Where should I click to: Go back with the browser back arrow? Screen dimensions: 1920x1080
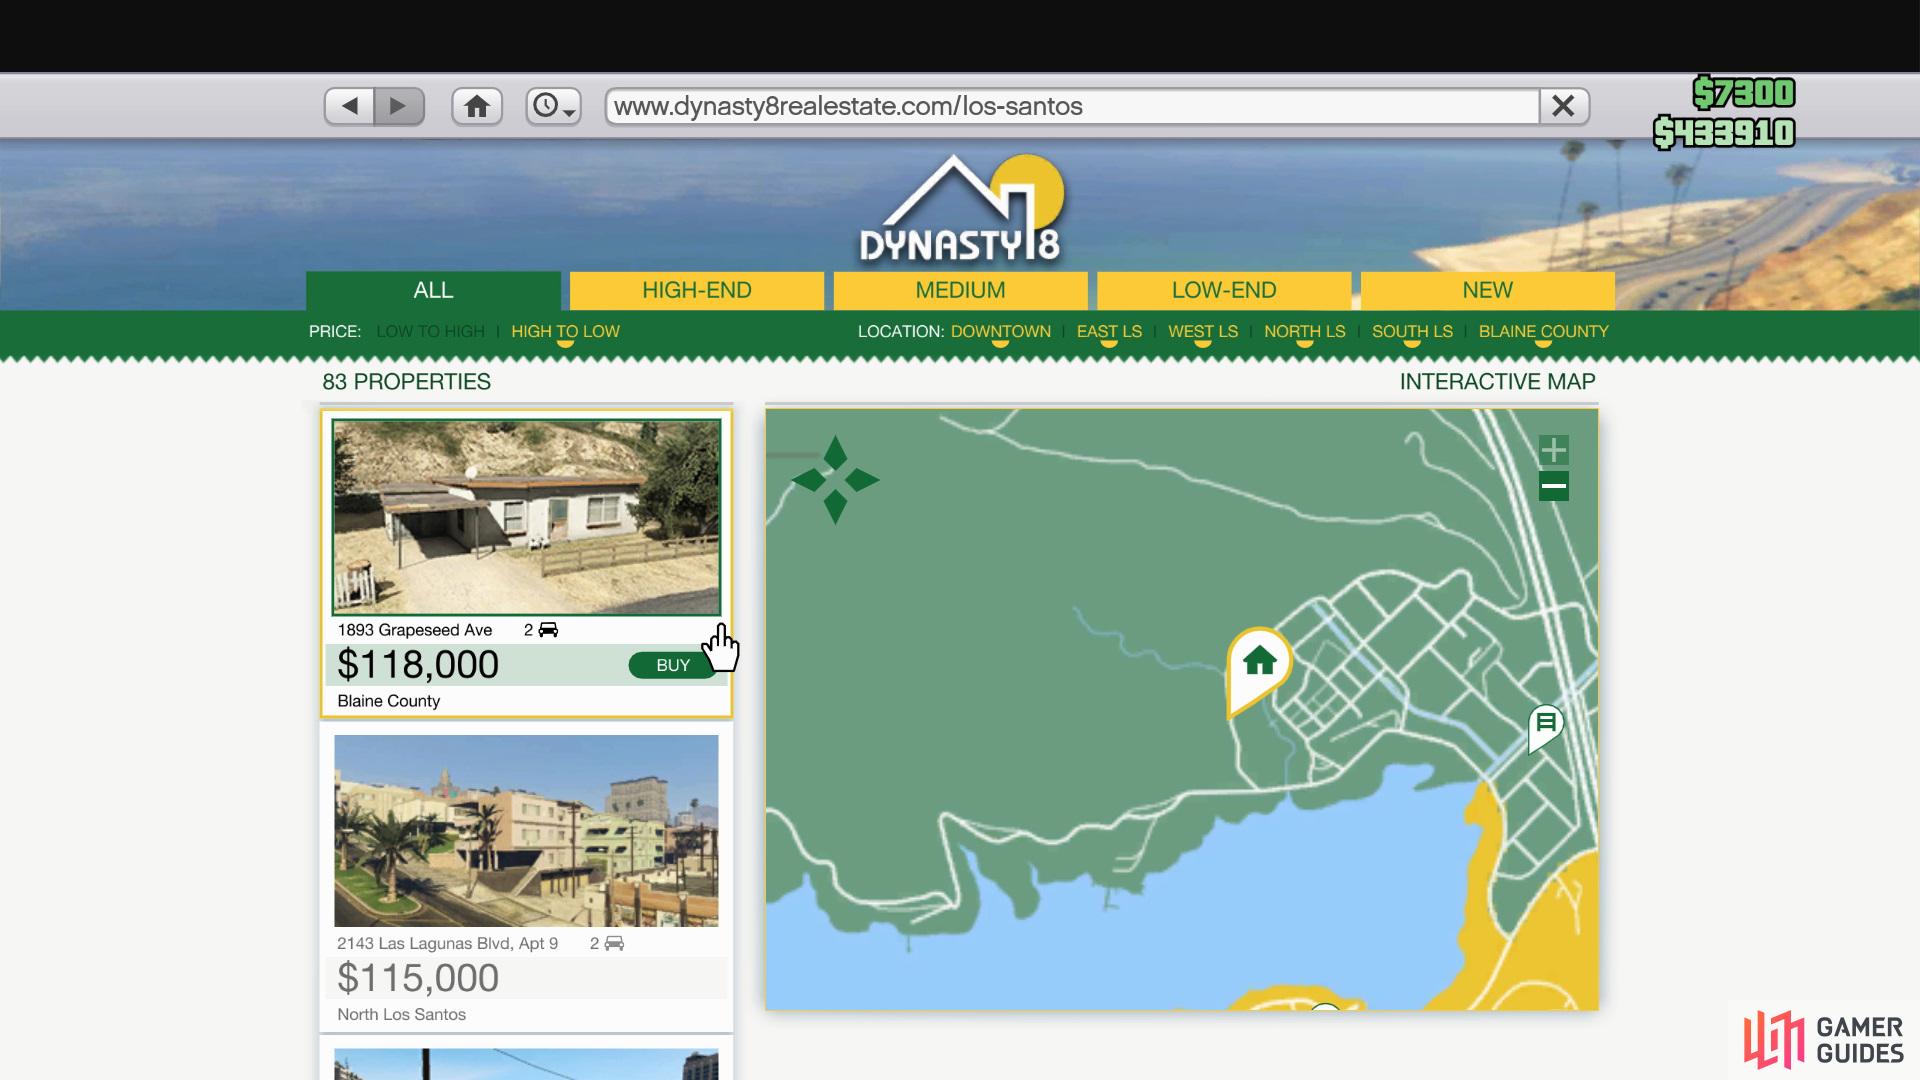point(349,106)
